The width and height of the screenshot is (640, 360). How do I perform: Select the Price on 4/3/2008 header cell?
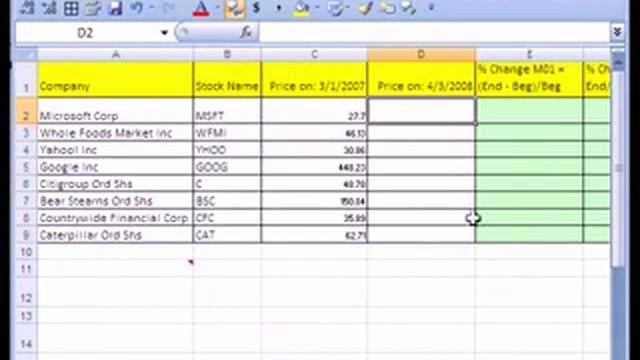point(421,79)
